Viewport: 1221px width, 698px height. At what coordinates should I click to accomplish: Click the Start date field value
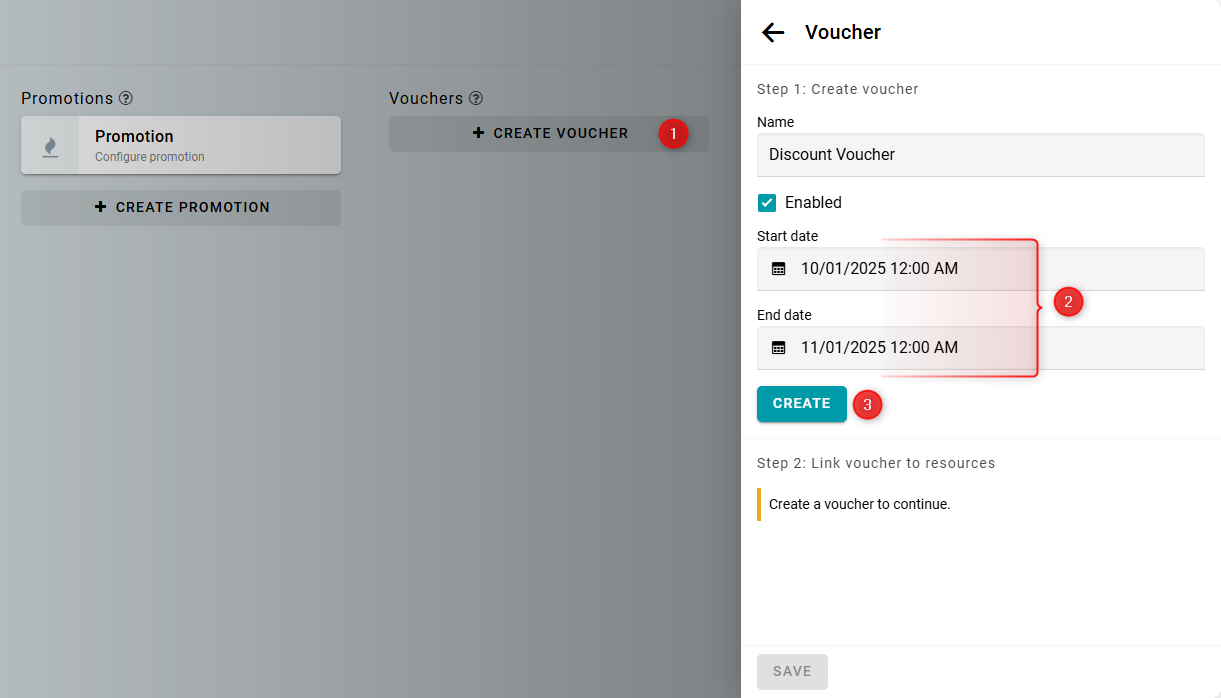coord(879,269)
